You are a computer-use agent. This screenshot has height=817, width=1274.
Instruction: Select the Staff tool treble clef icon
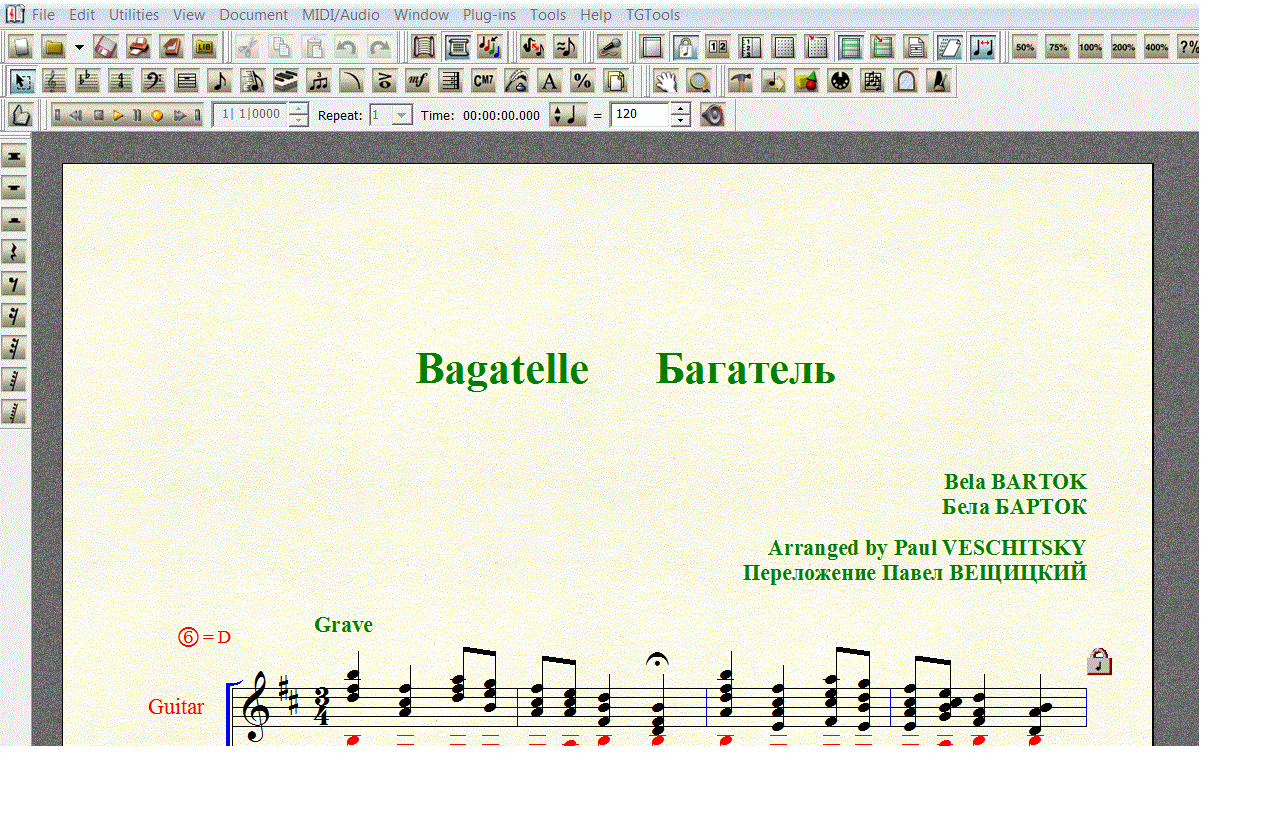[56, 81]
